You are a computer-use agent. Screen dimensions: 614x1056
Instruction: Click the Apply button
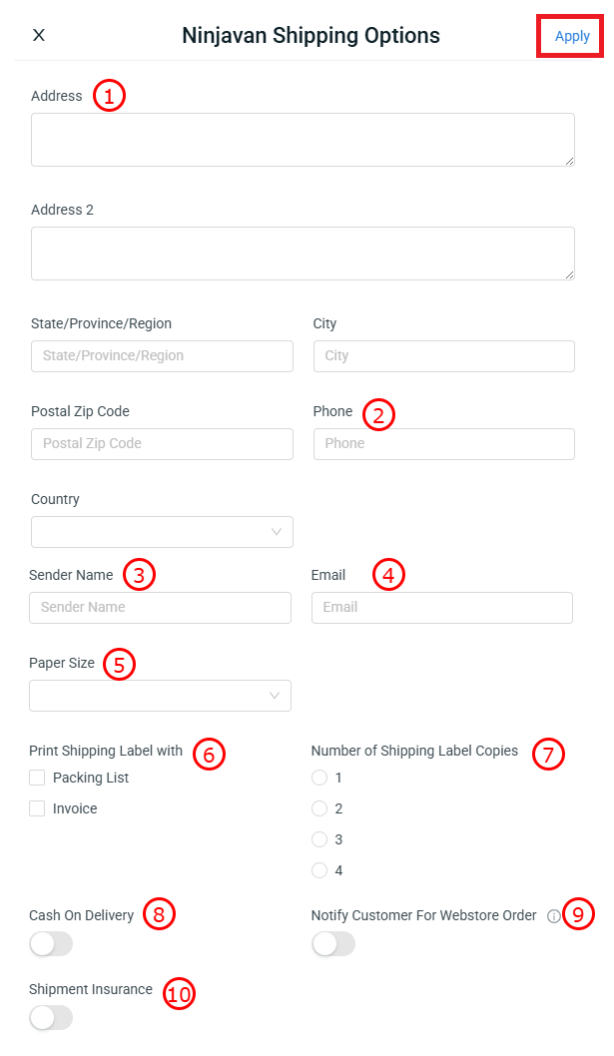(x=572, y=36)
